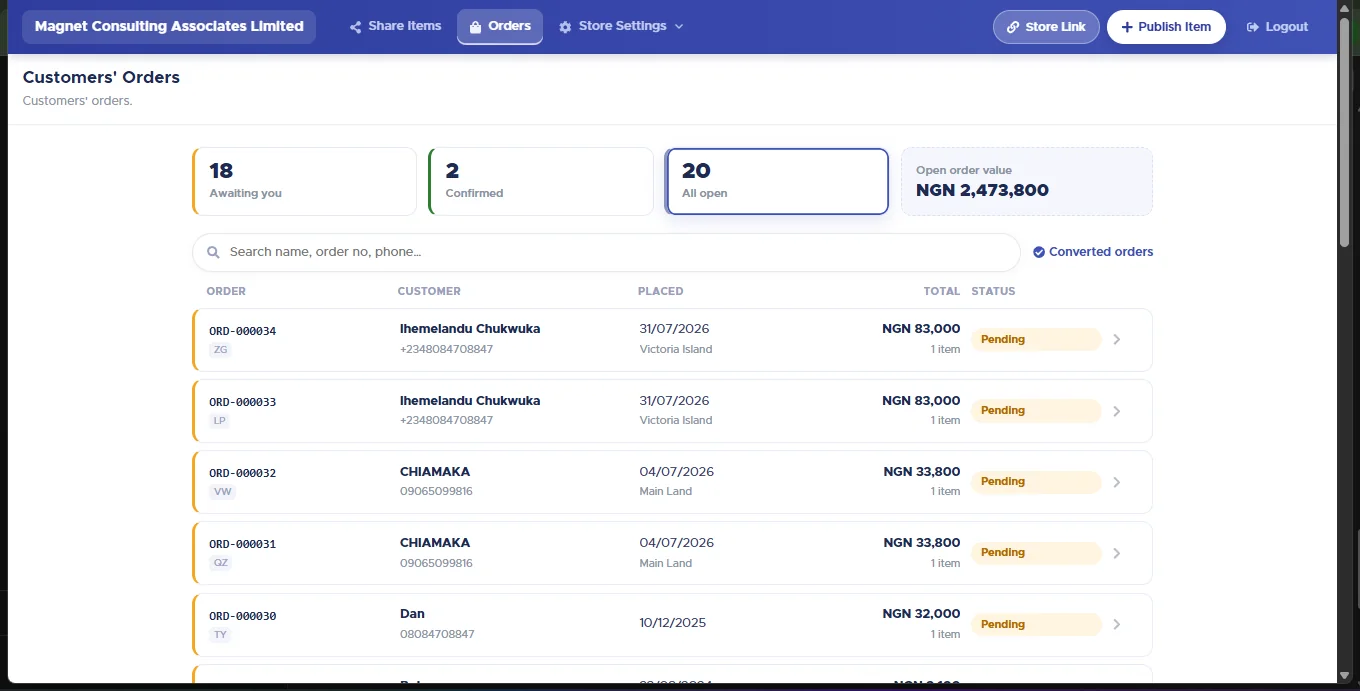Click the VW tag under ORD-000032

222,492
